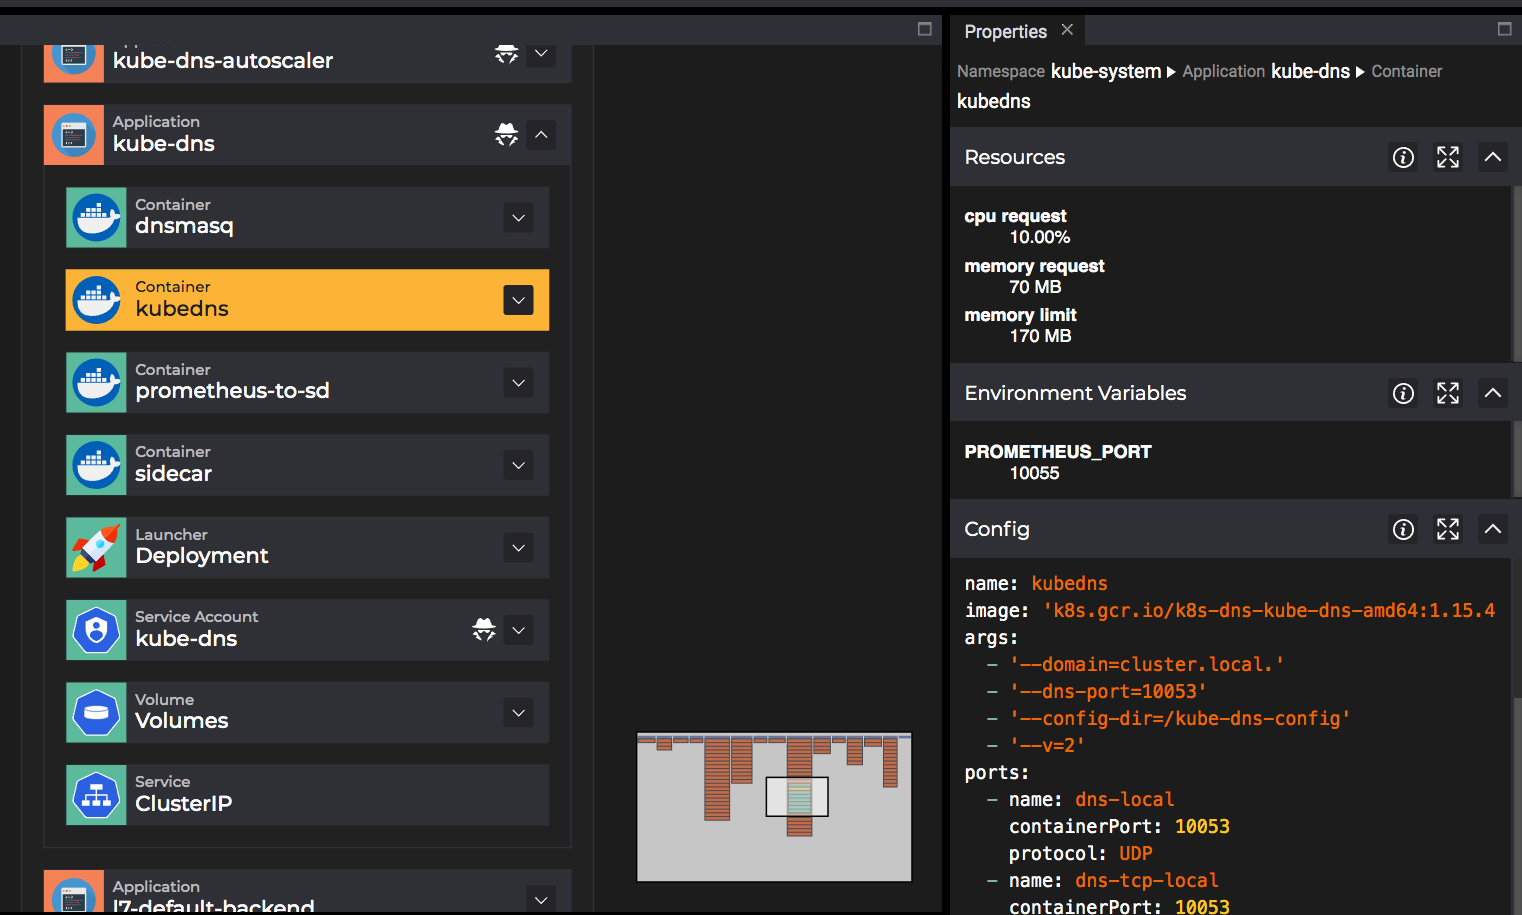The width and height of the screenshot is (1522, 915).
Task: Collapse the kube-dns application group
Action: [541, 135]
